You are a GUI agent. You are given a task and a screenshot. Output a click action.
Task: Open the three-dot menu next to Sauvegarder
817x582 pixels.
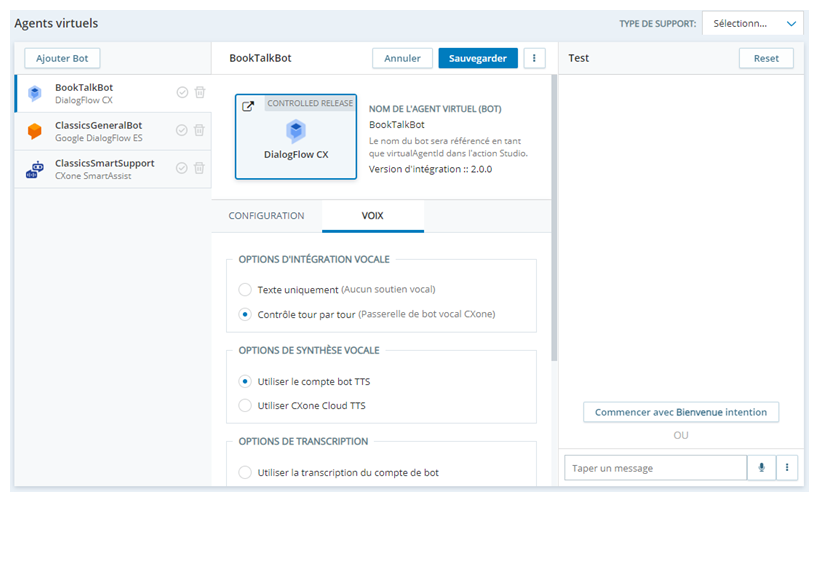(x=534, y=58)
